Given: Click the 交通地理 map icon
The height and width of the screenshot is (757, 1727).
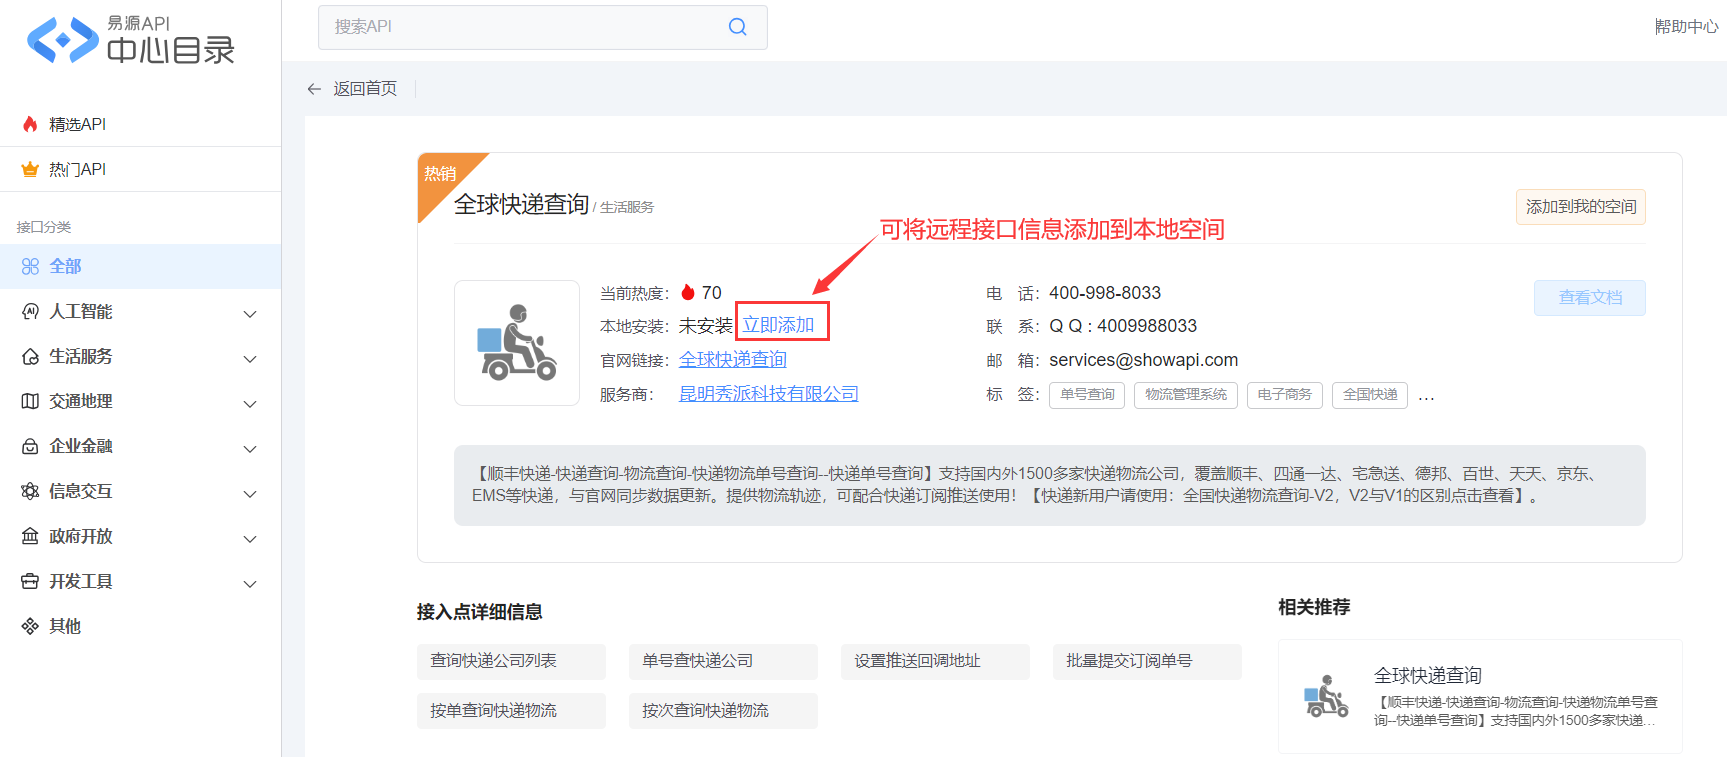Looking at the screenshot, I should (x=30, y=401).
